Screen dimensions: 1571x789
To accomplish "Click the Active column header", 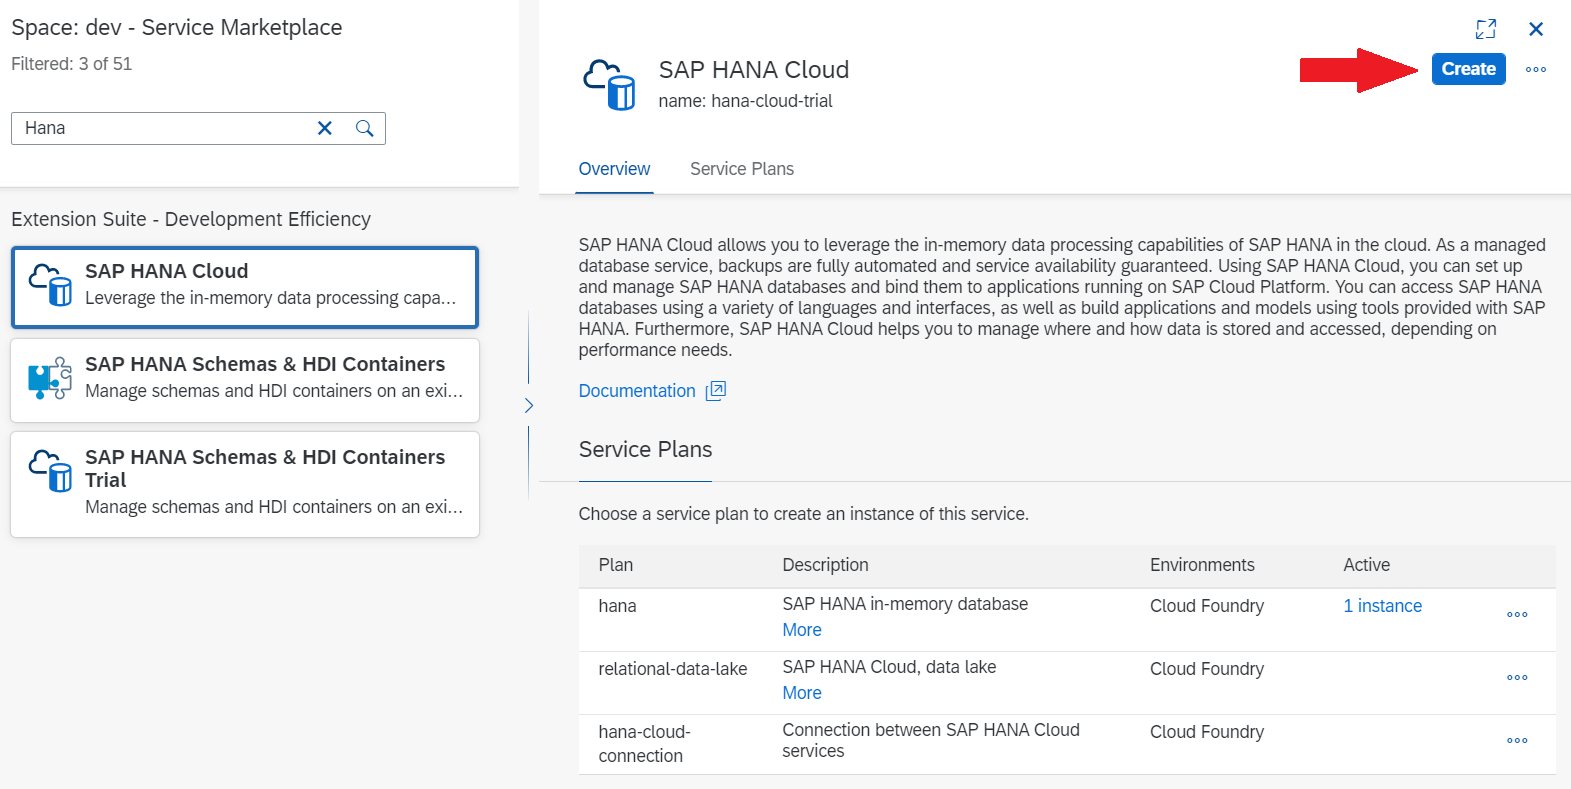I will point(1366,565).
